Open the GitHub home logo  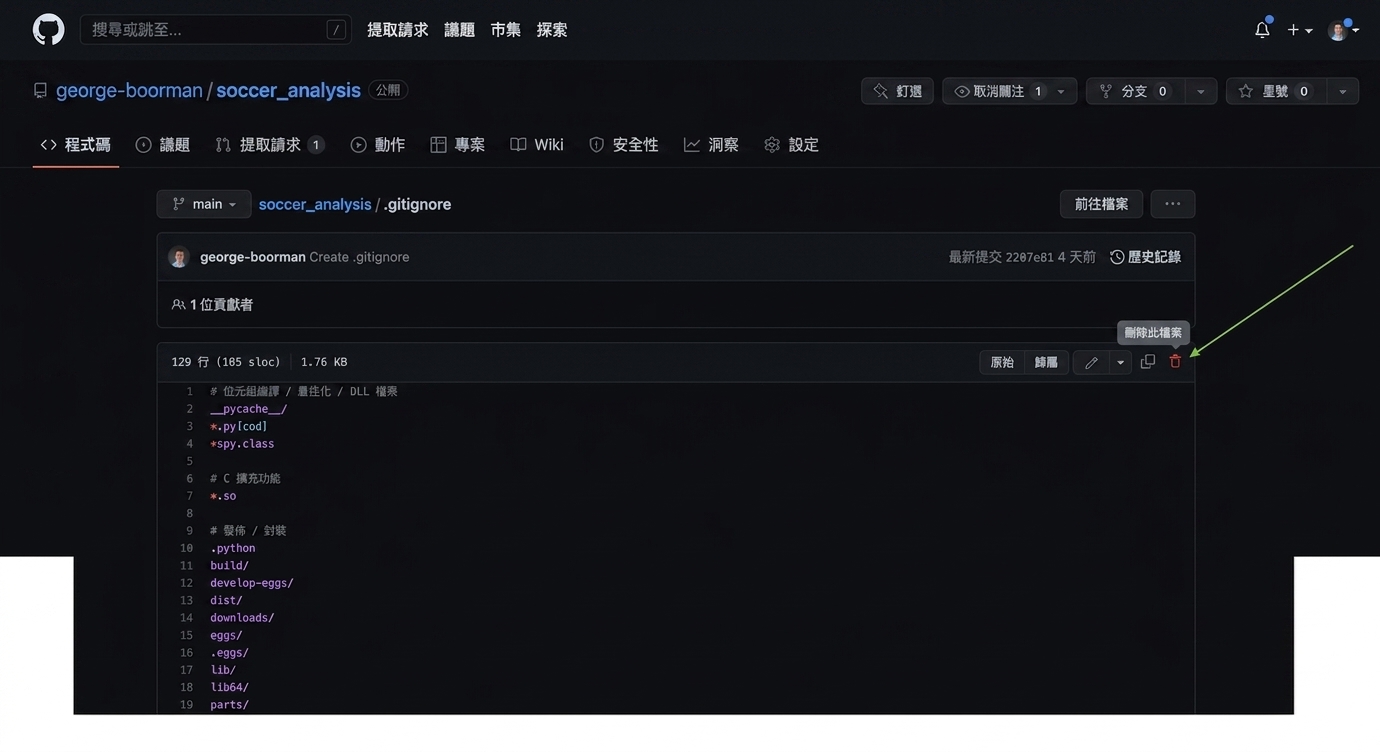tap(48, 30)
